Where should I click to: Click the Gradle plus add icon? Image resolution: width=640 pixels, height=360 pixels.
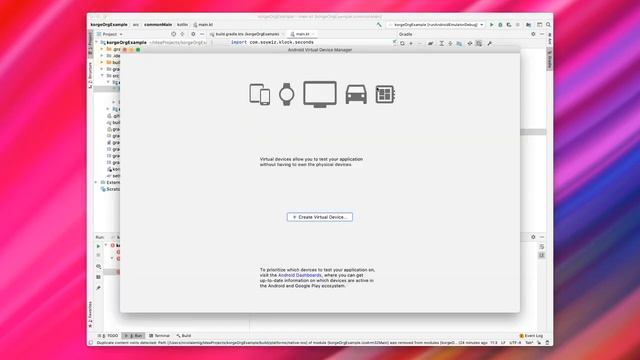(x=411, y=43)
